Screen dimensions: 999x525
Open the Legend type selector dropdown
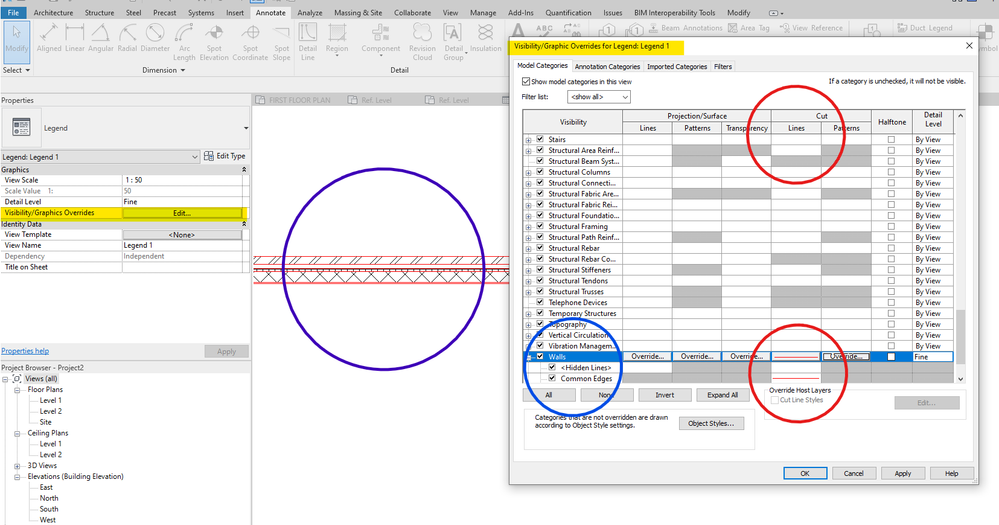pyautogui.click(x=246, y=128)
